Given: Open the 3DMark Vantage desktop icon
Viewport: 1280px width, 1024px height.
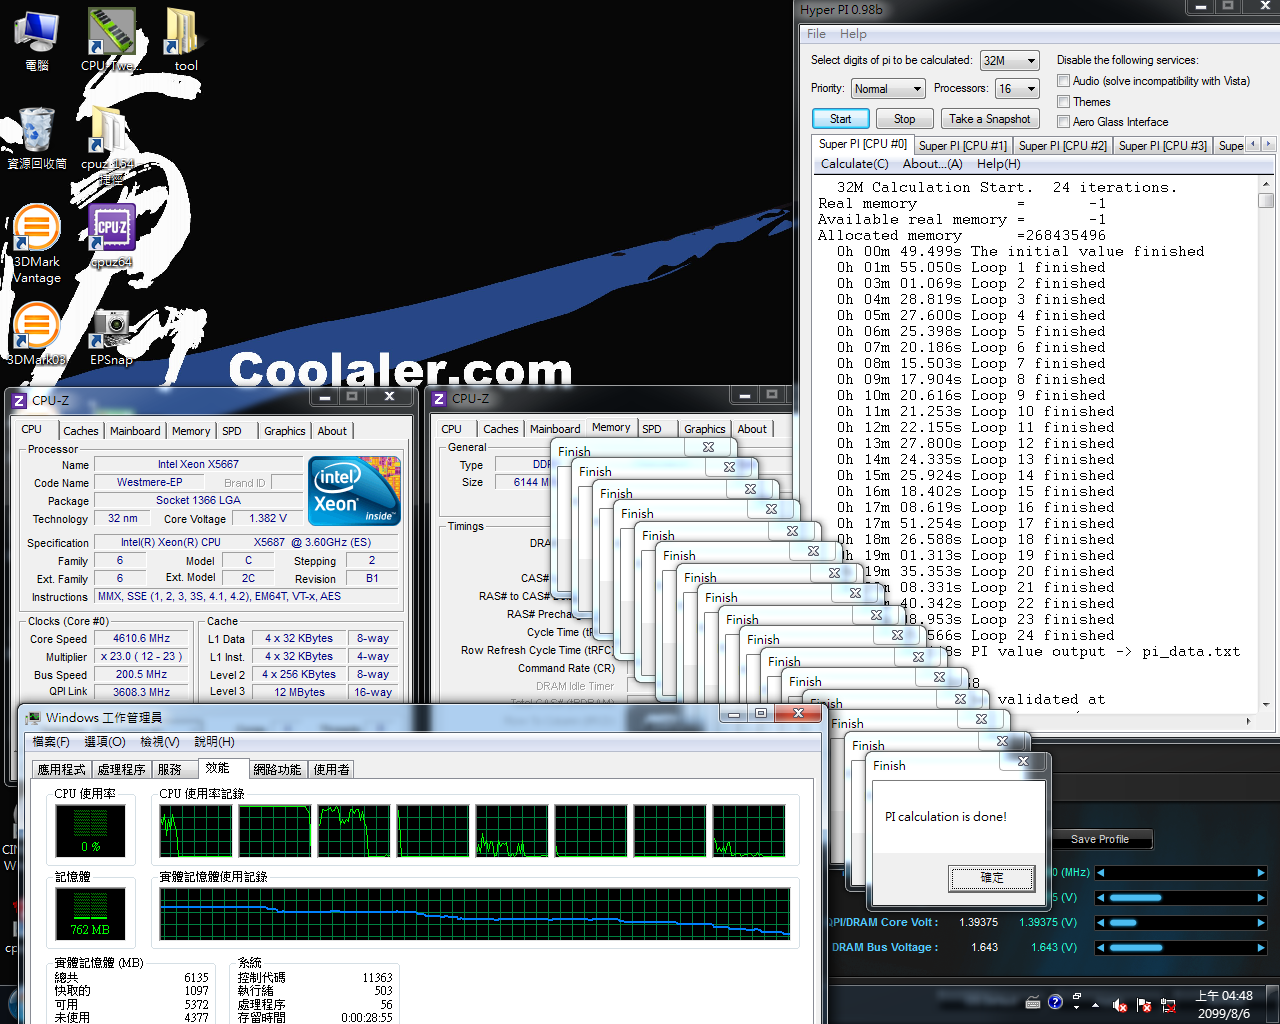Looking at the screenshot, I should 36,230.
